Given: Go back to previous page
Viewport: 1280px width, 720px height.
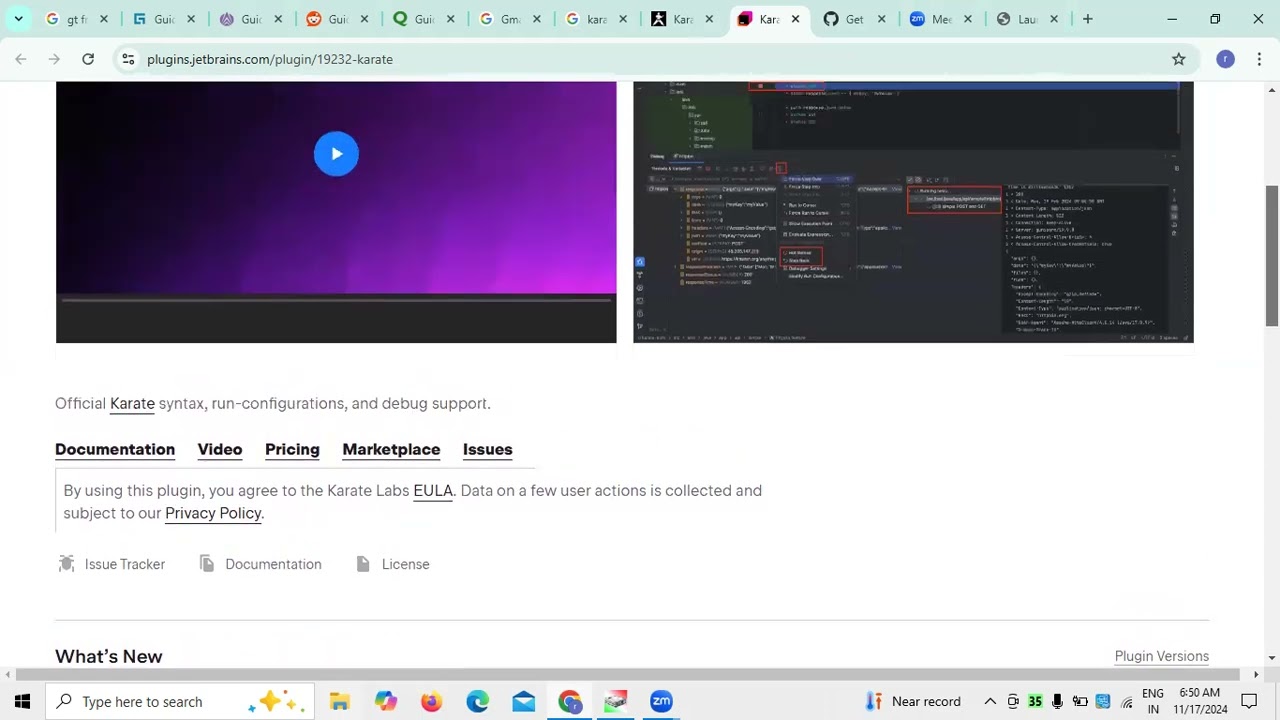Looking at the screenshot, I should point(21,59).
